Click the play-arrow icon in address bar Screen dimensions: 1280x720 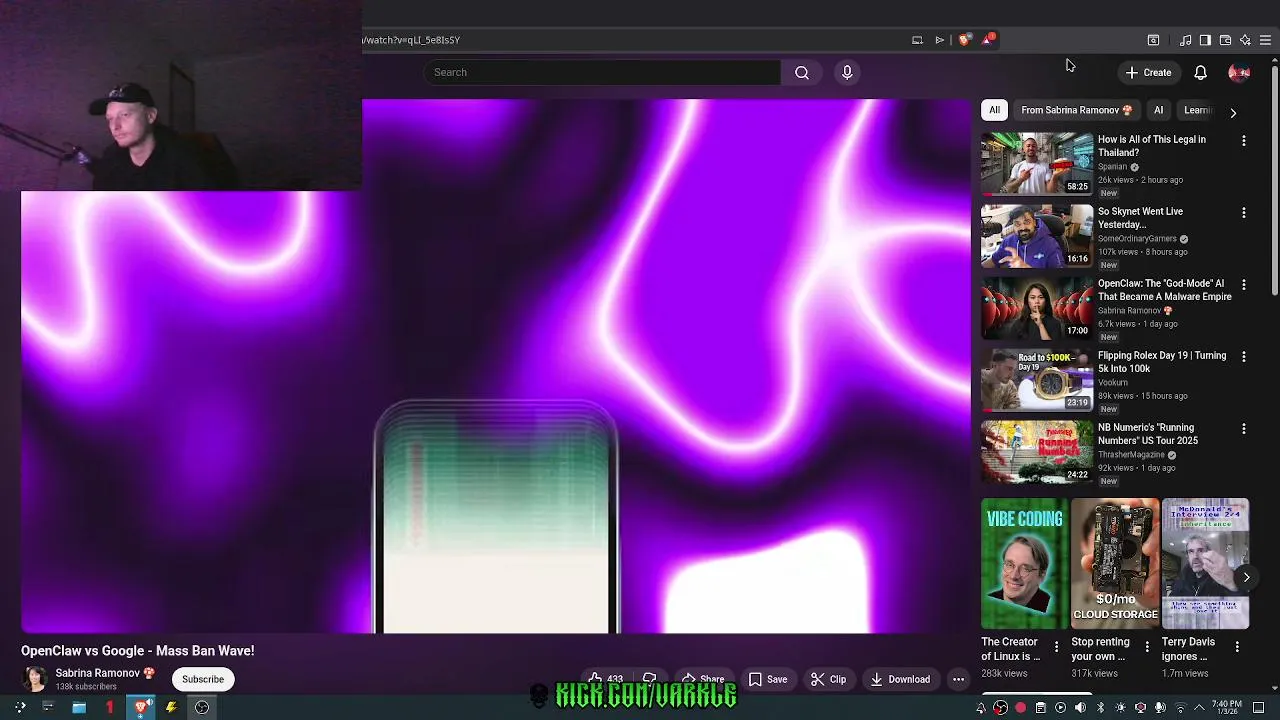pyautogui.click(x=940, y=40)
